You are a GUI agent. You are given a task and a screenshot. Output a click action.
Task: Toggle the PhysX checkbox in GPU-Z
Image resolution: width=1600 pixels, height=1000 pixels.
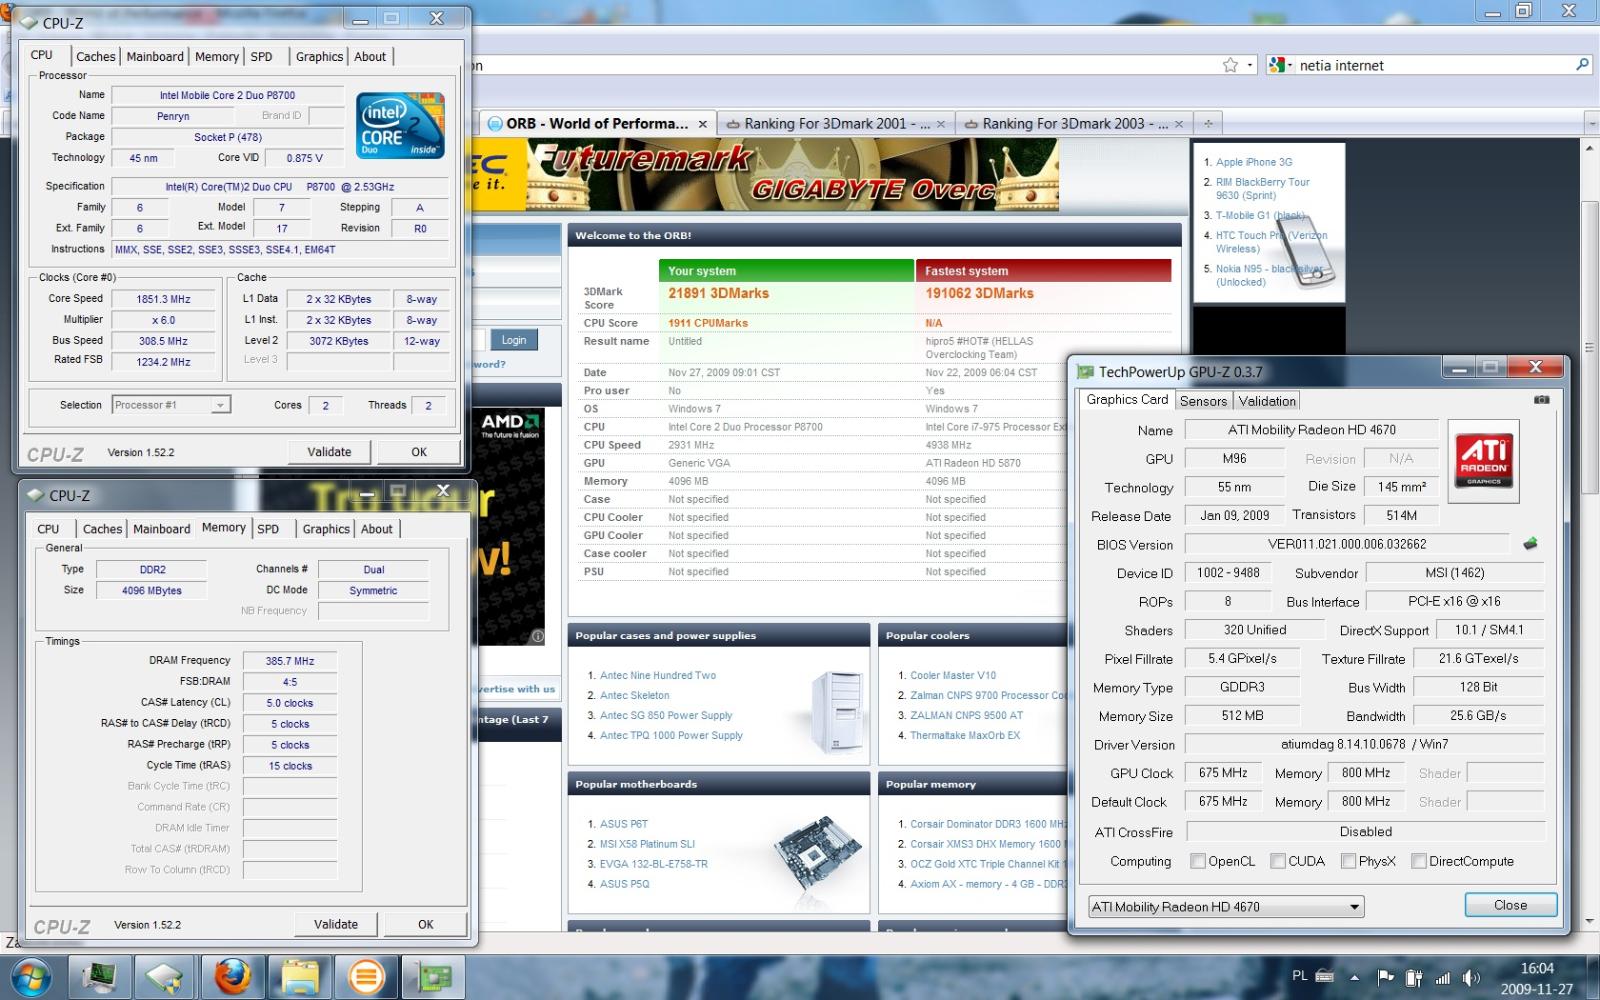coord(1348,861)
